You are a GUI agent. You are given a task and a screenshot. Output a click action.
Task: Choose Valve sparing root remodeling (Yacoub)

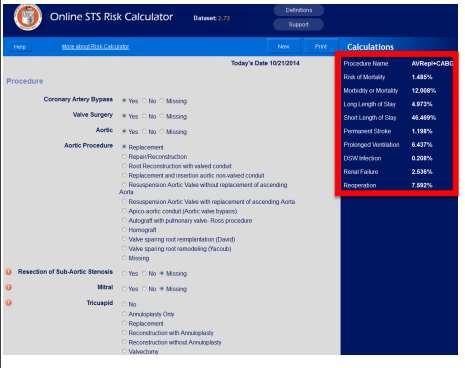124,248
